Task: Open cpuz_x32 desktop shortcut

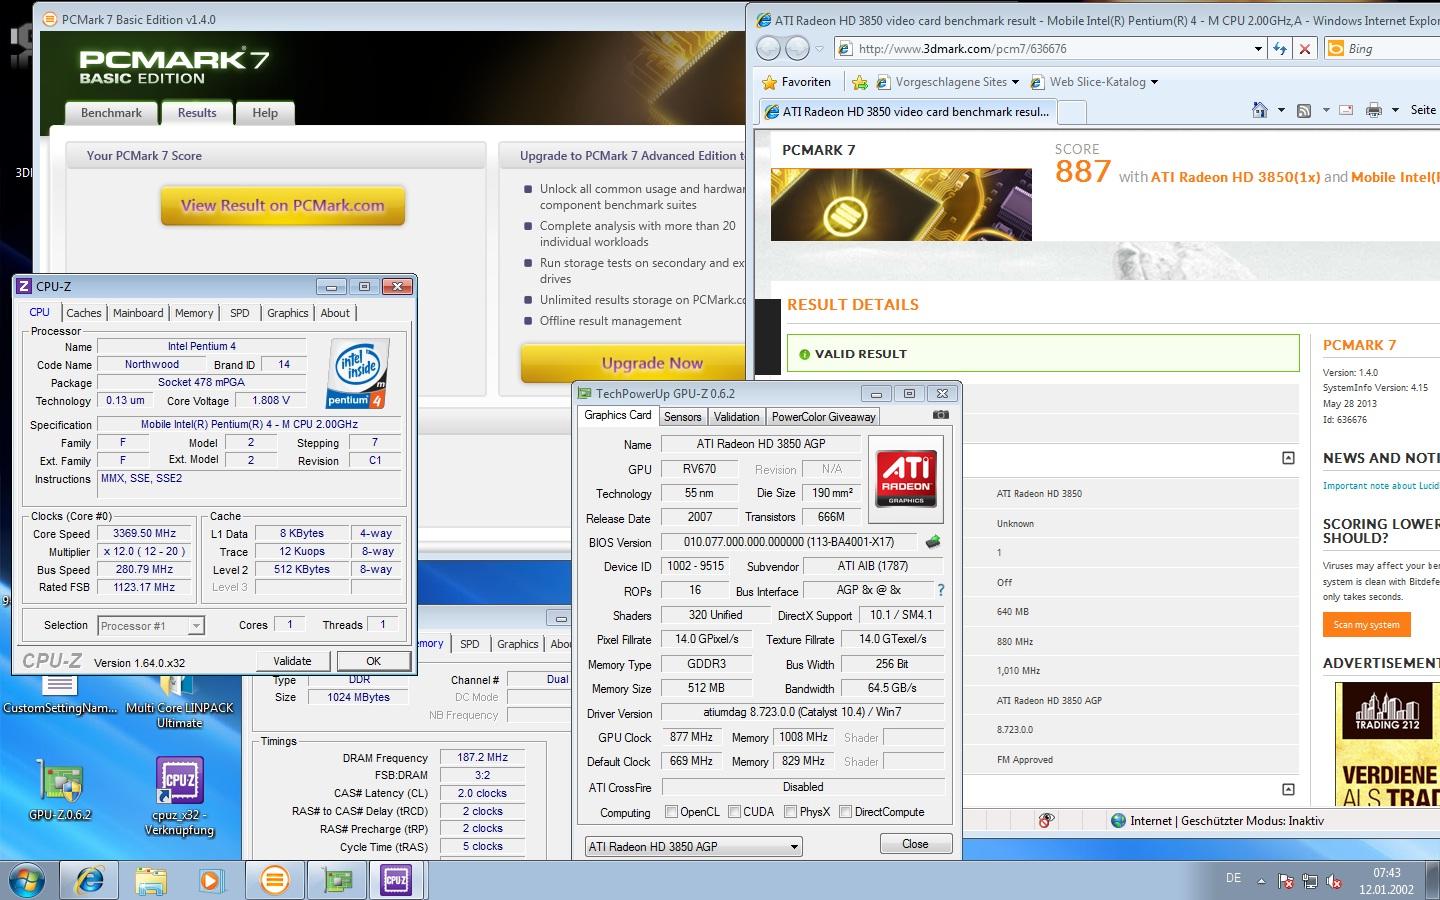Action: [179, 797]
